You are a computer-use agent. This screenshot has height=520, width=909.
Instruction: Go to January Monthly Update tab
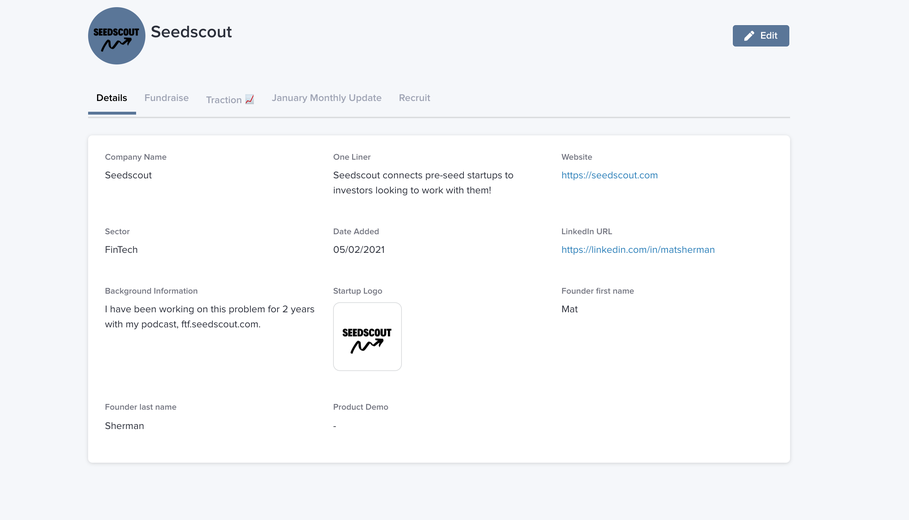point(326,98)
